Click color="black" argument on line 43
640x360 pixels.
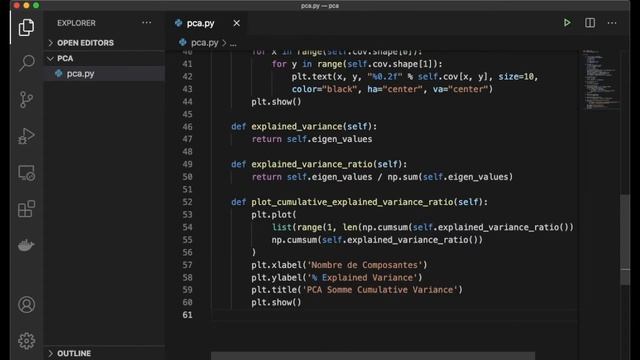point(324,89)
